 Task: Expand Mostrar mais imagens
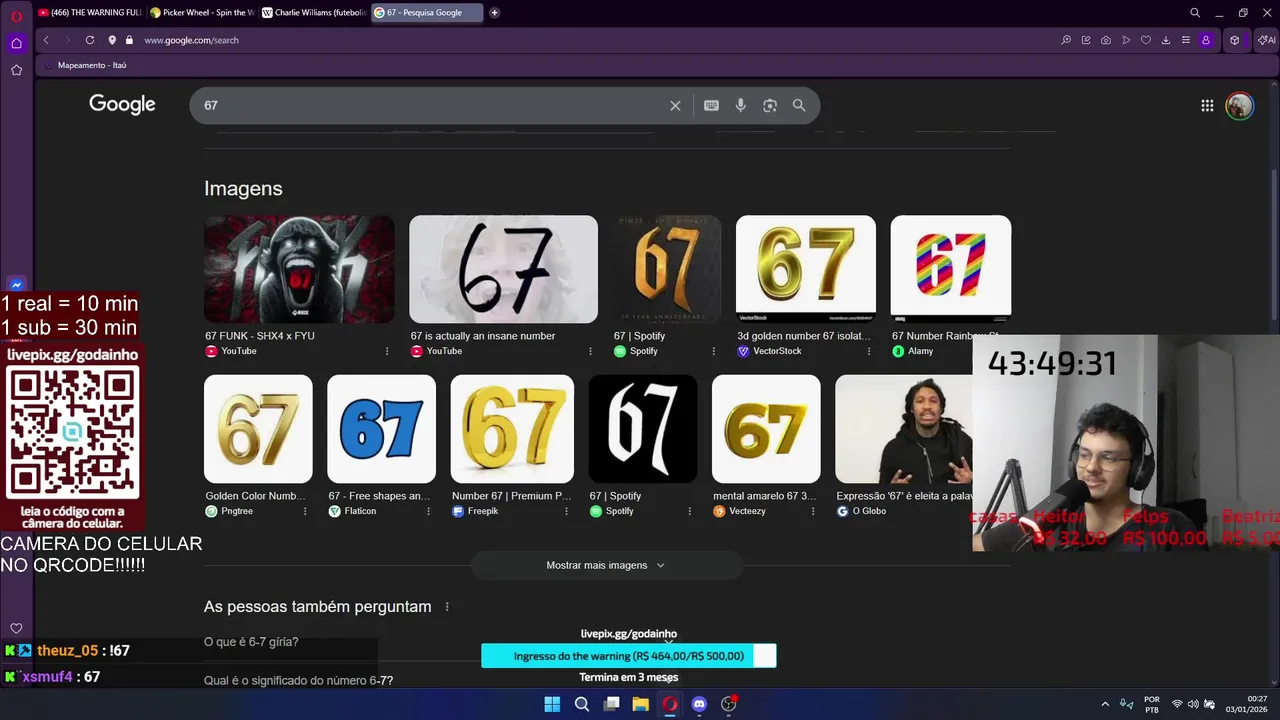point(606,565)
